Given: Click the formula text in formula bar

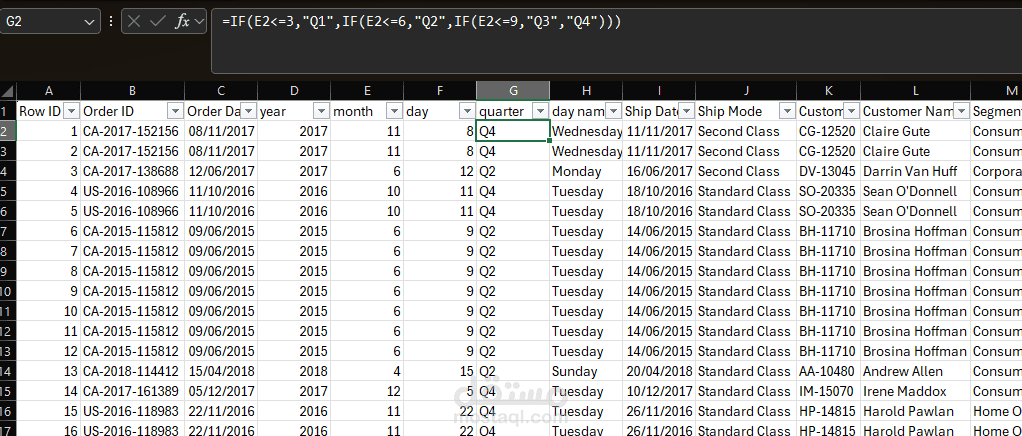Looking at the screenshot, I should (421, 22).
